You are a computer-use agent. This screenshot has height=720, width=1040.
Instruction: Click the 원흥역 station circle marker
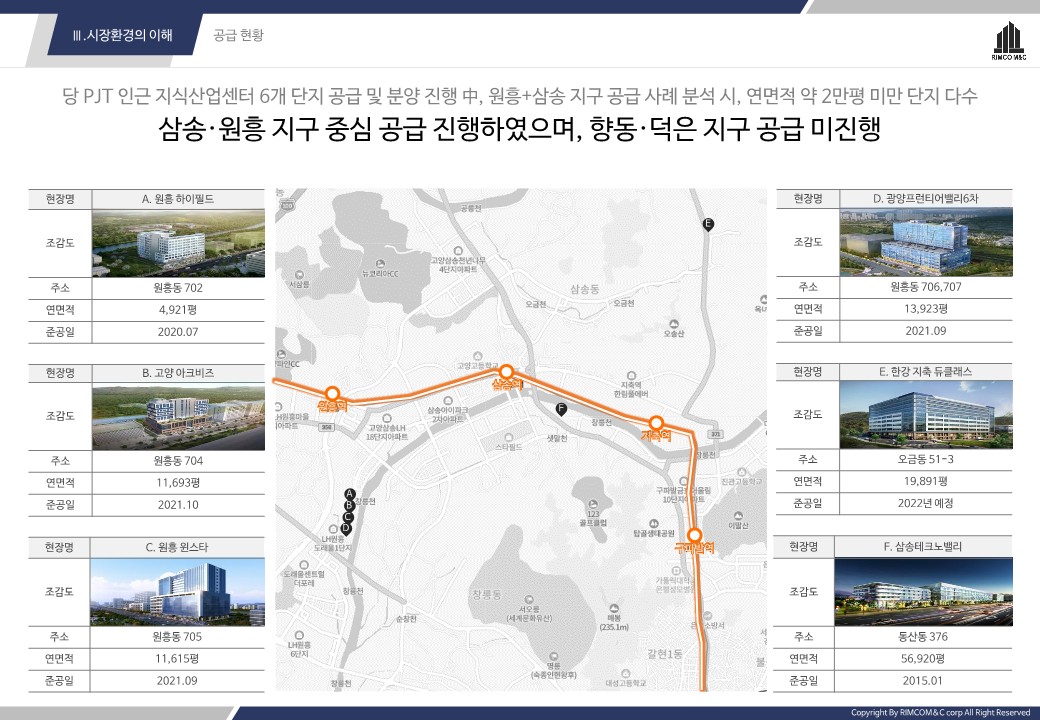click(332, 395)
